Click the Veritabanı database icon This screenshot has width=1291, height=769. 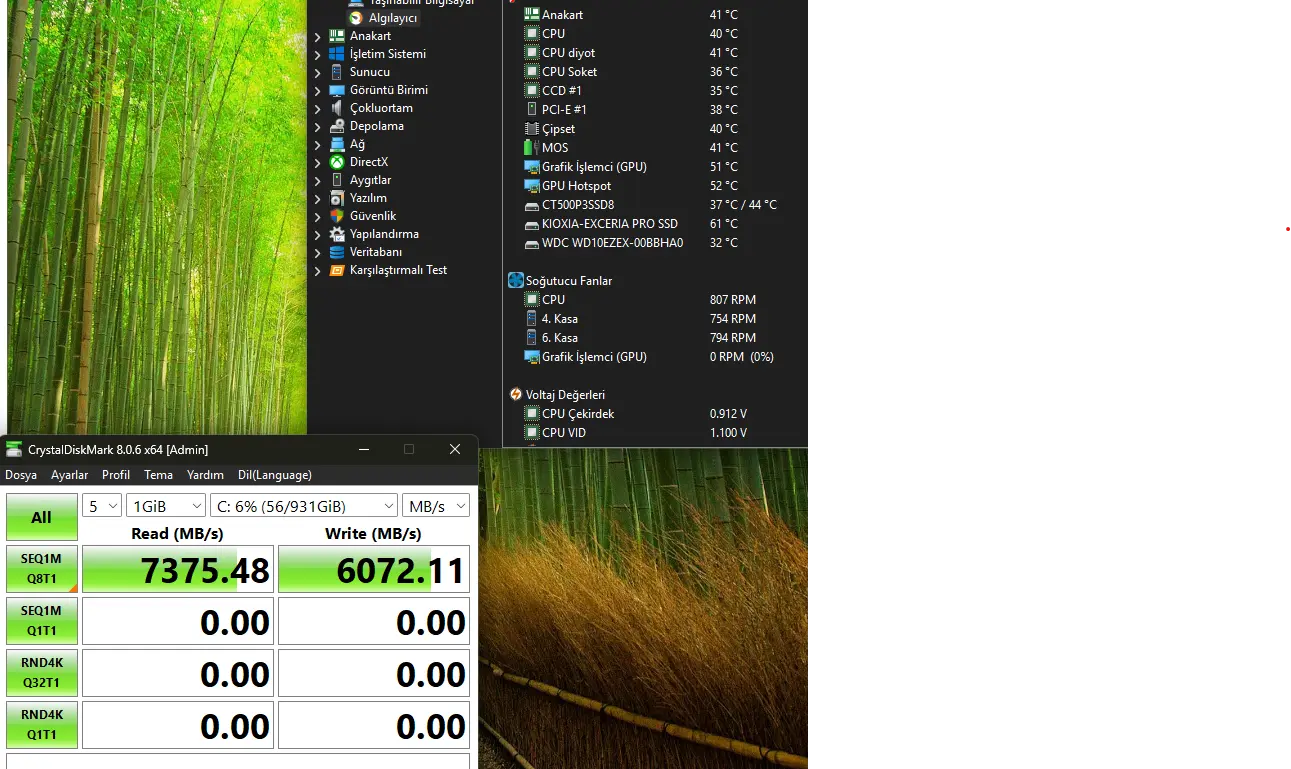337,252
